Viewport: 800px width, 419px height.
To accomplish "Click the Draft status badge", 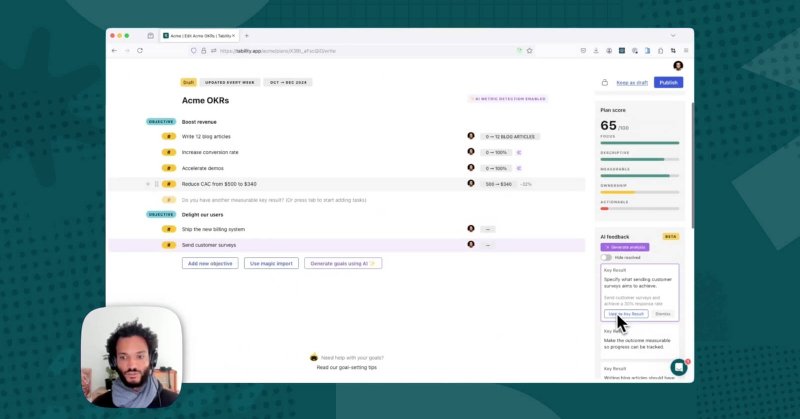I will point(188,82).
